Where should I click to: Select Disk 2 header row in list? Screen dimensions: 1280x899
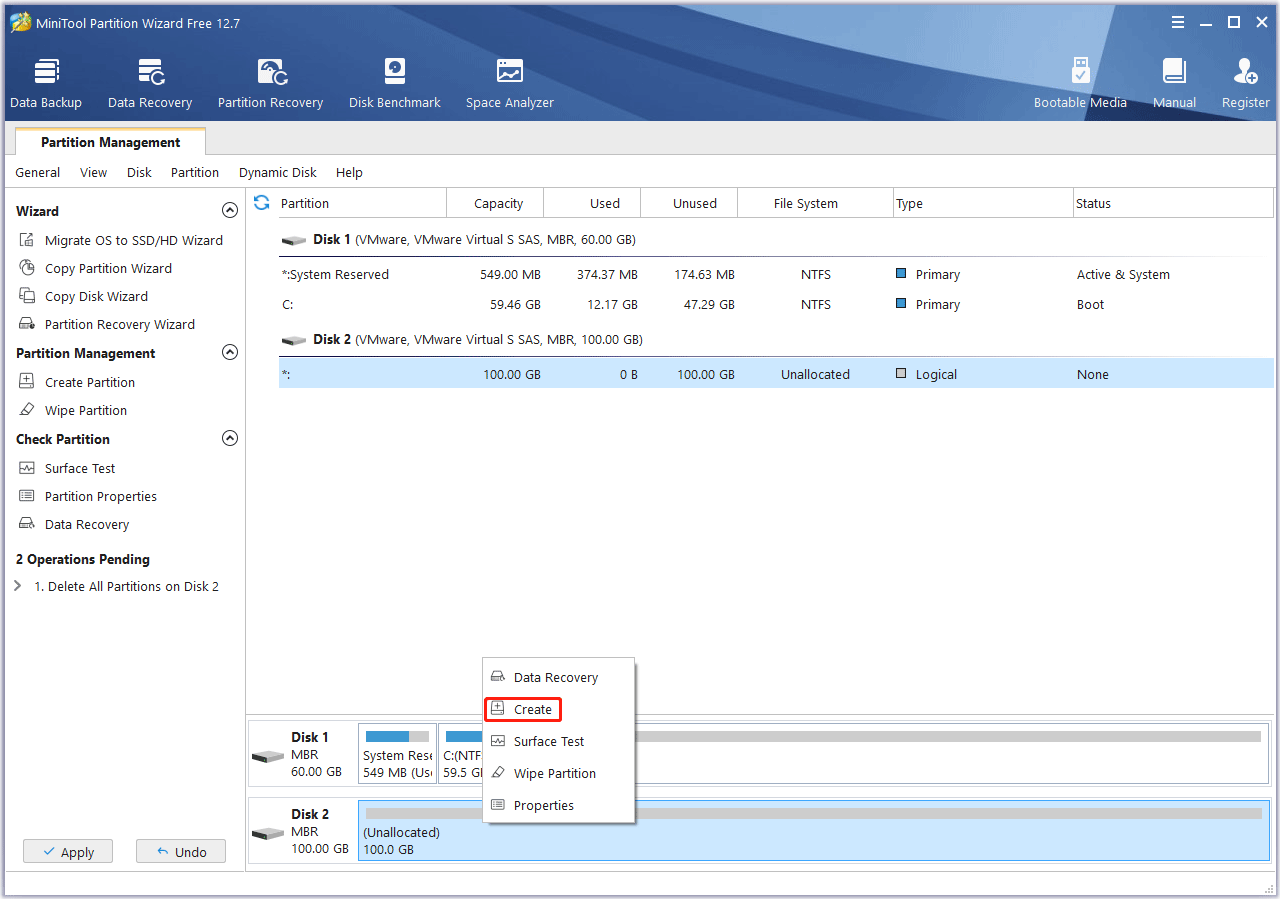click(x=776, y=340)
